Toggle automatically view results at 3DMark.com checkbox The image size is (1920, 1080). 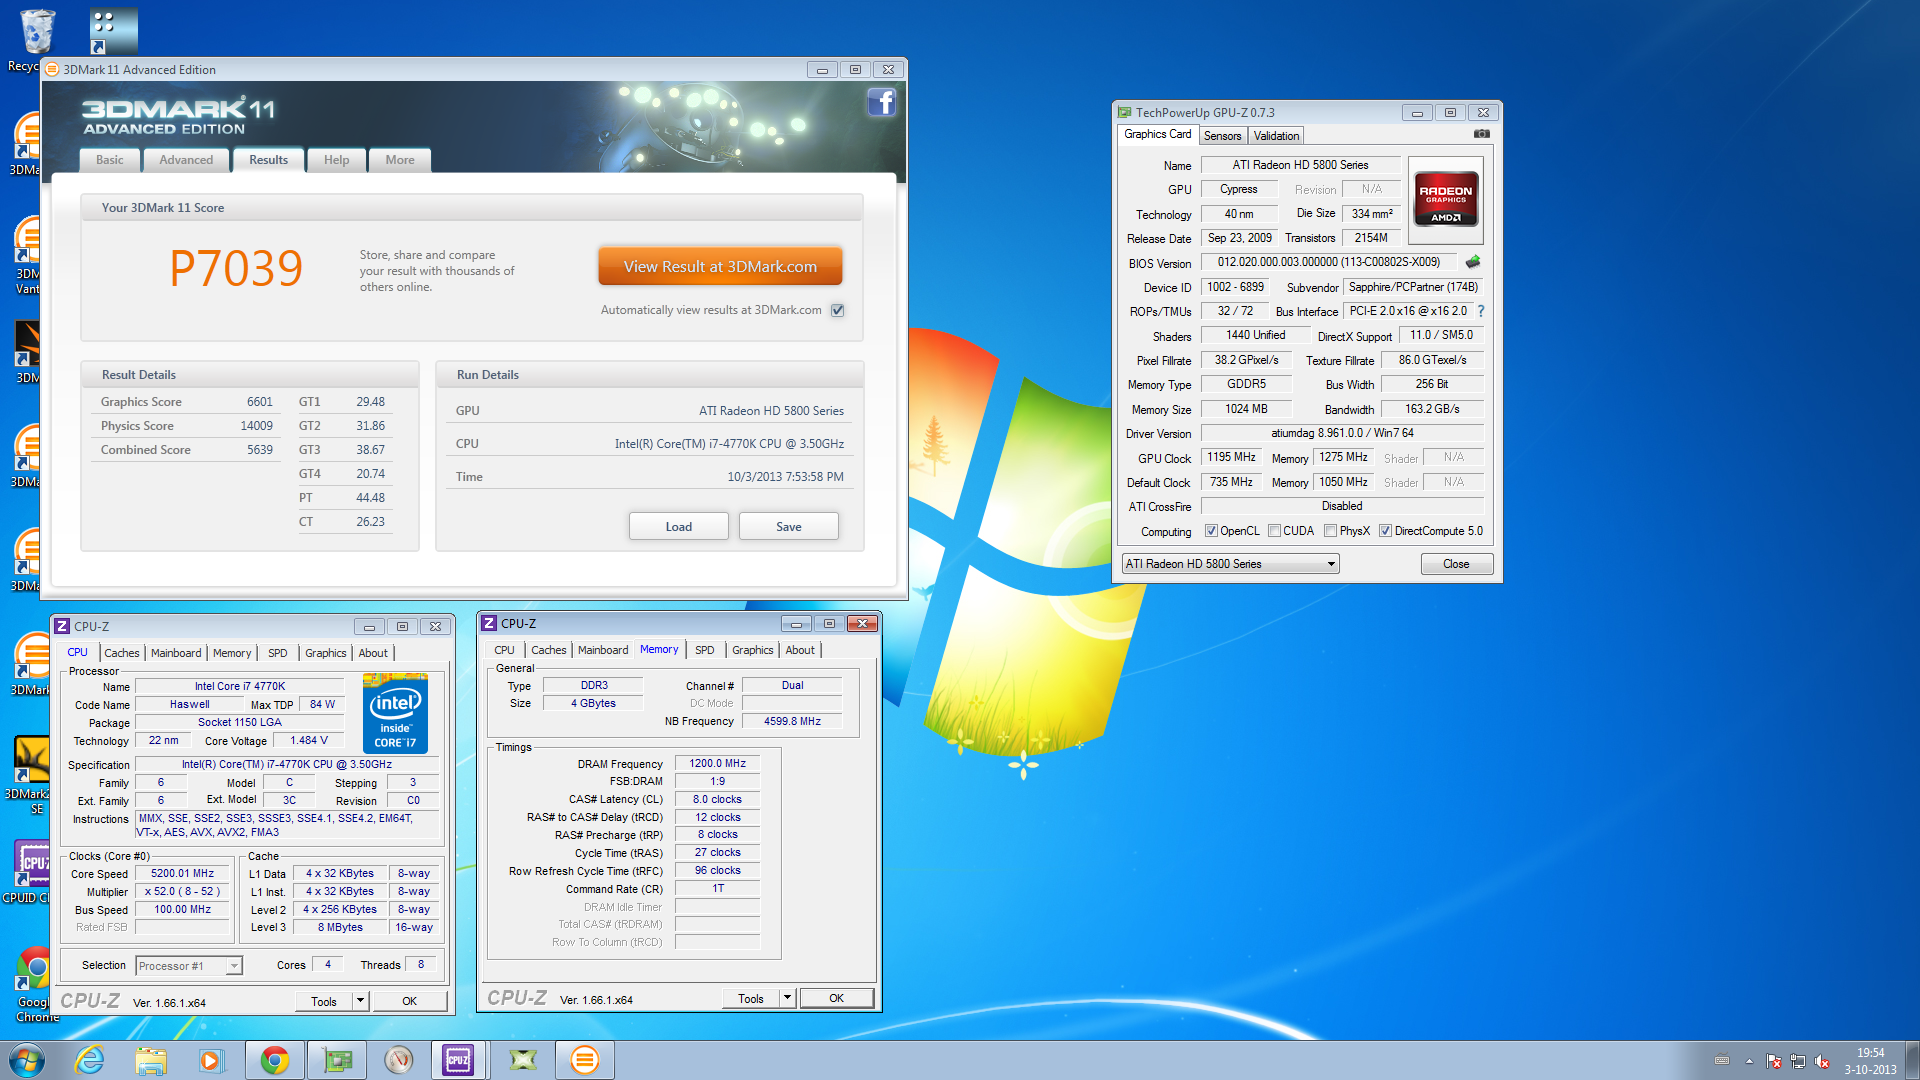click(837, 310)
